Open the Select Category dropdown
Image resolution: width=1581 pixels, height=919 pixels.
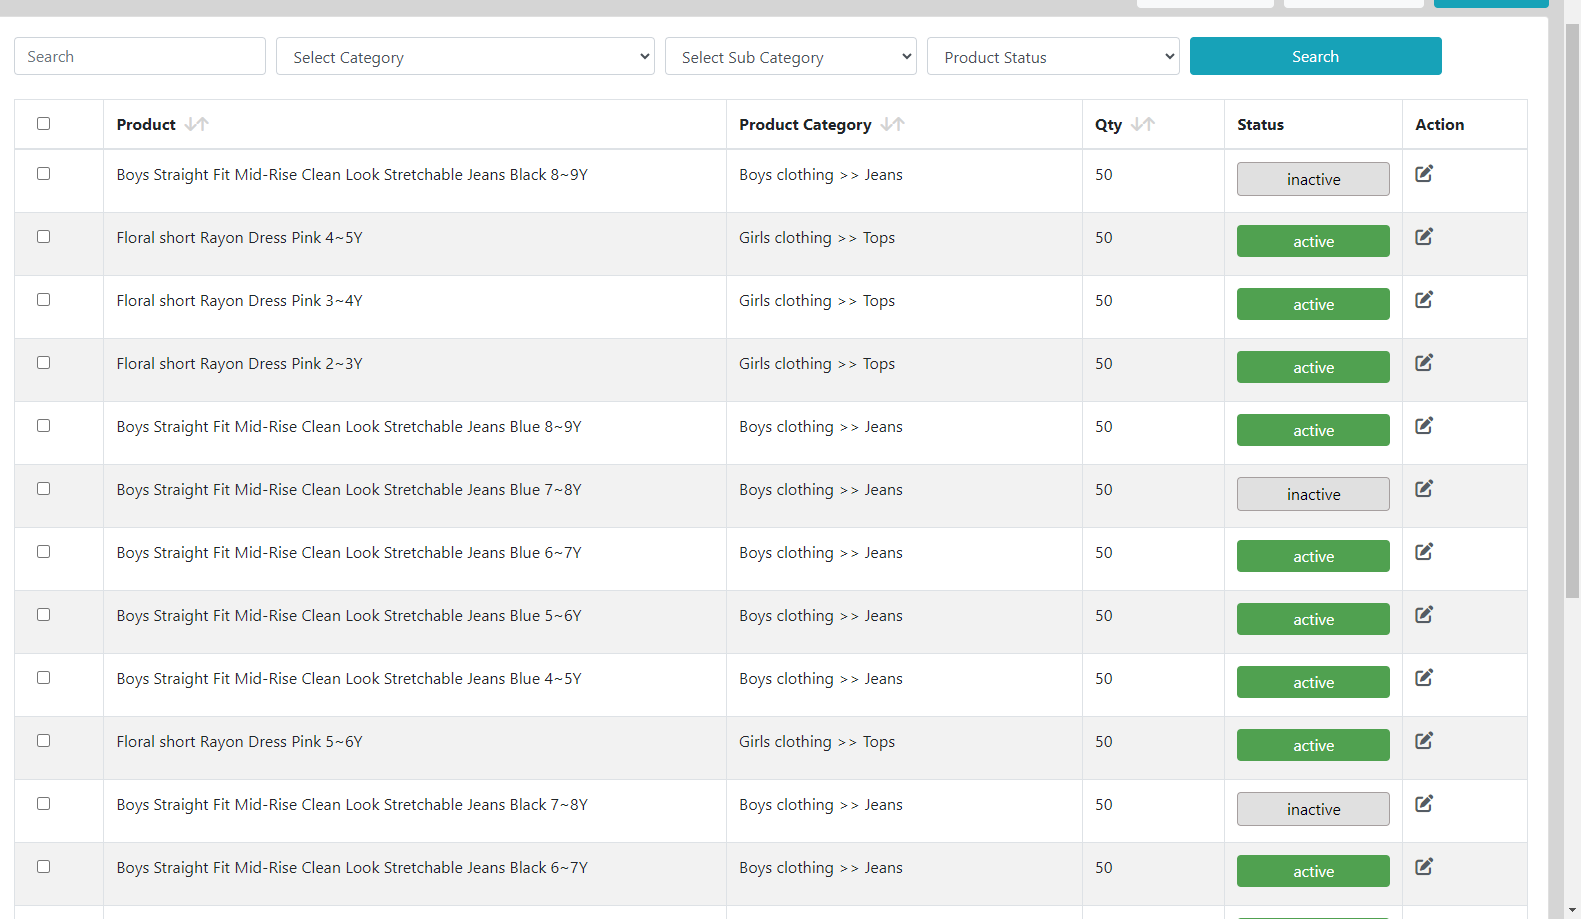tap(465, 57)
